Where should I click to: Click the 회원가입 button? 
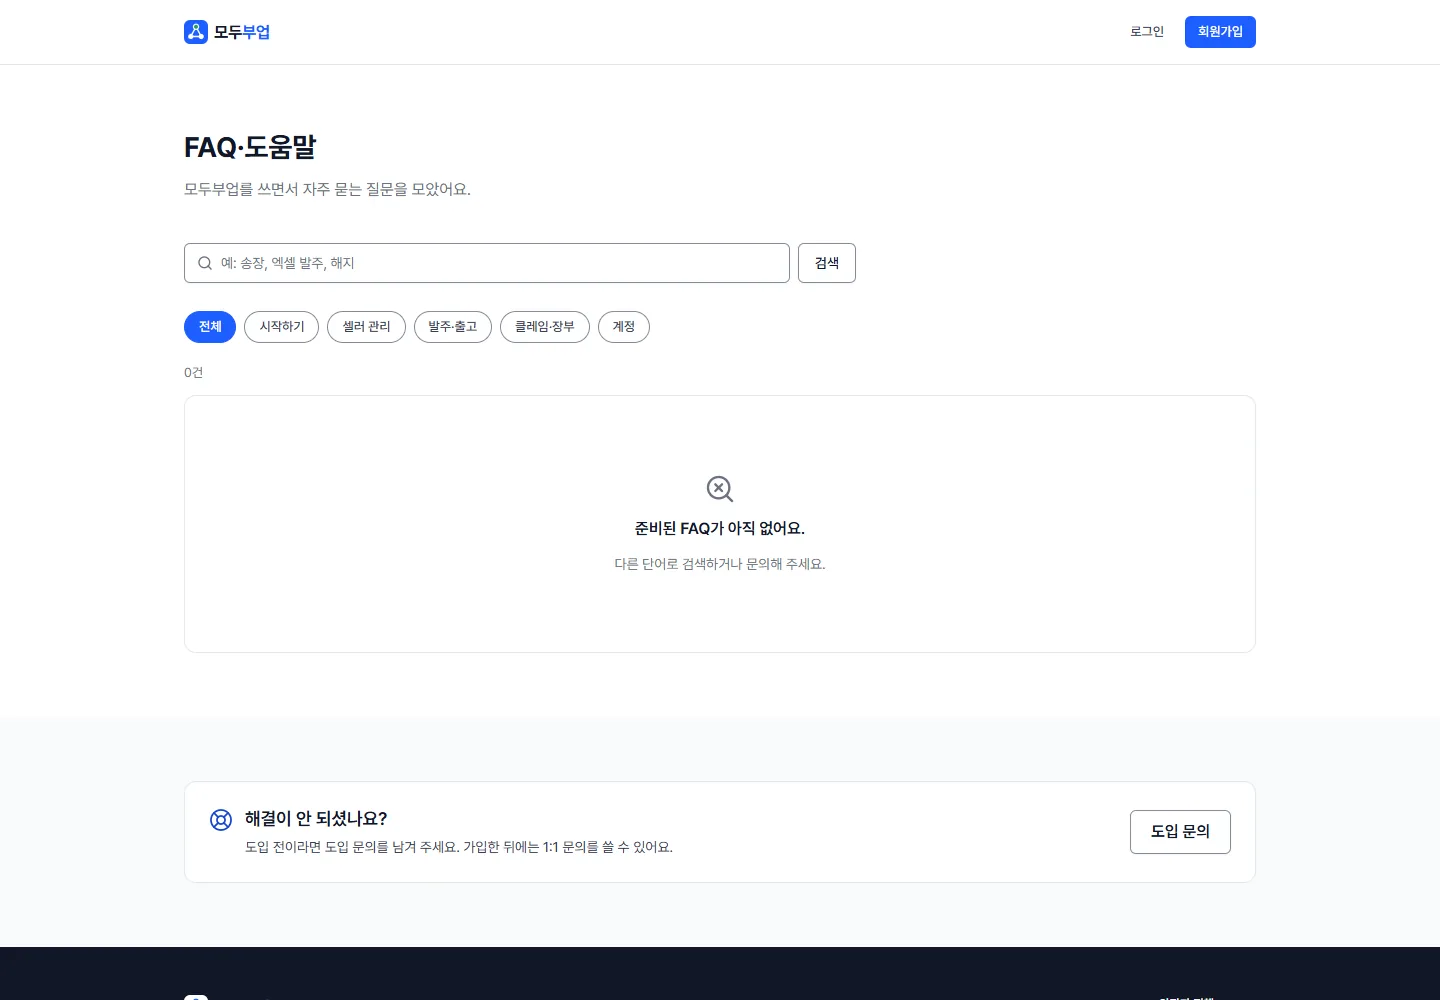click(1220, 32)
